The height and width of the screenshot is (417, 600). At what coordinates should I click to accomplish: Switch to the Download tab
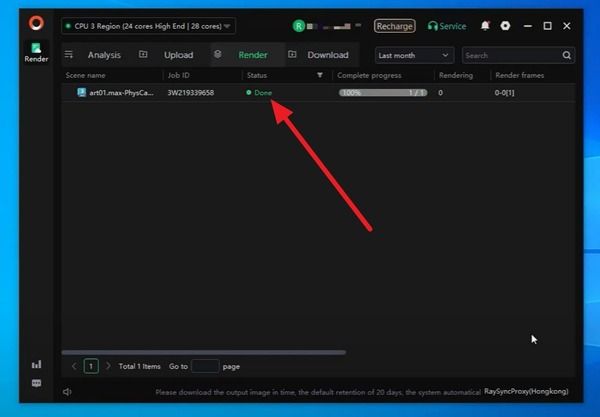coord(328,55)
